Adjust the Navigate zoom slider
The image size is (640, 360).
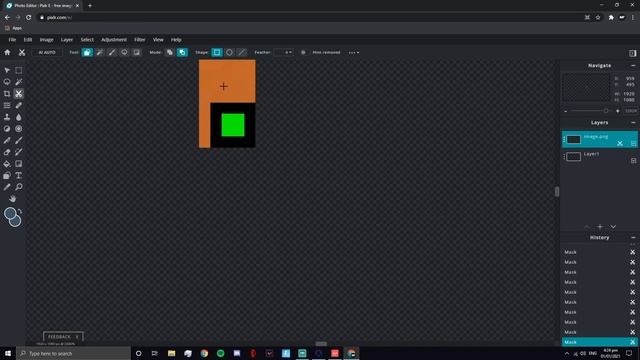coord(591,111)
